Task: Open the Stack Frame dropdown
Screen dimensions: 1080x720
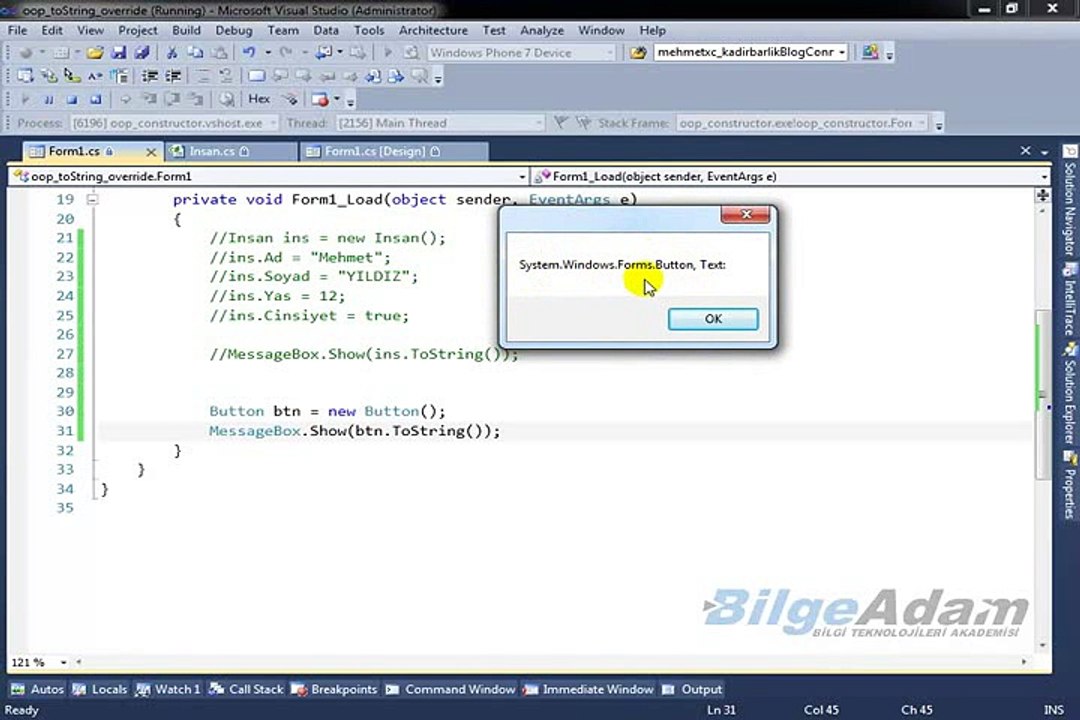Action: 922,123
